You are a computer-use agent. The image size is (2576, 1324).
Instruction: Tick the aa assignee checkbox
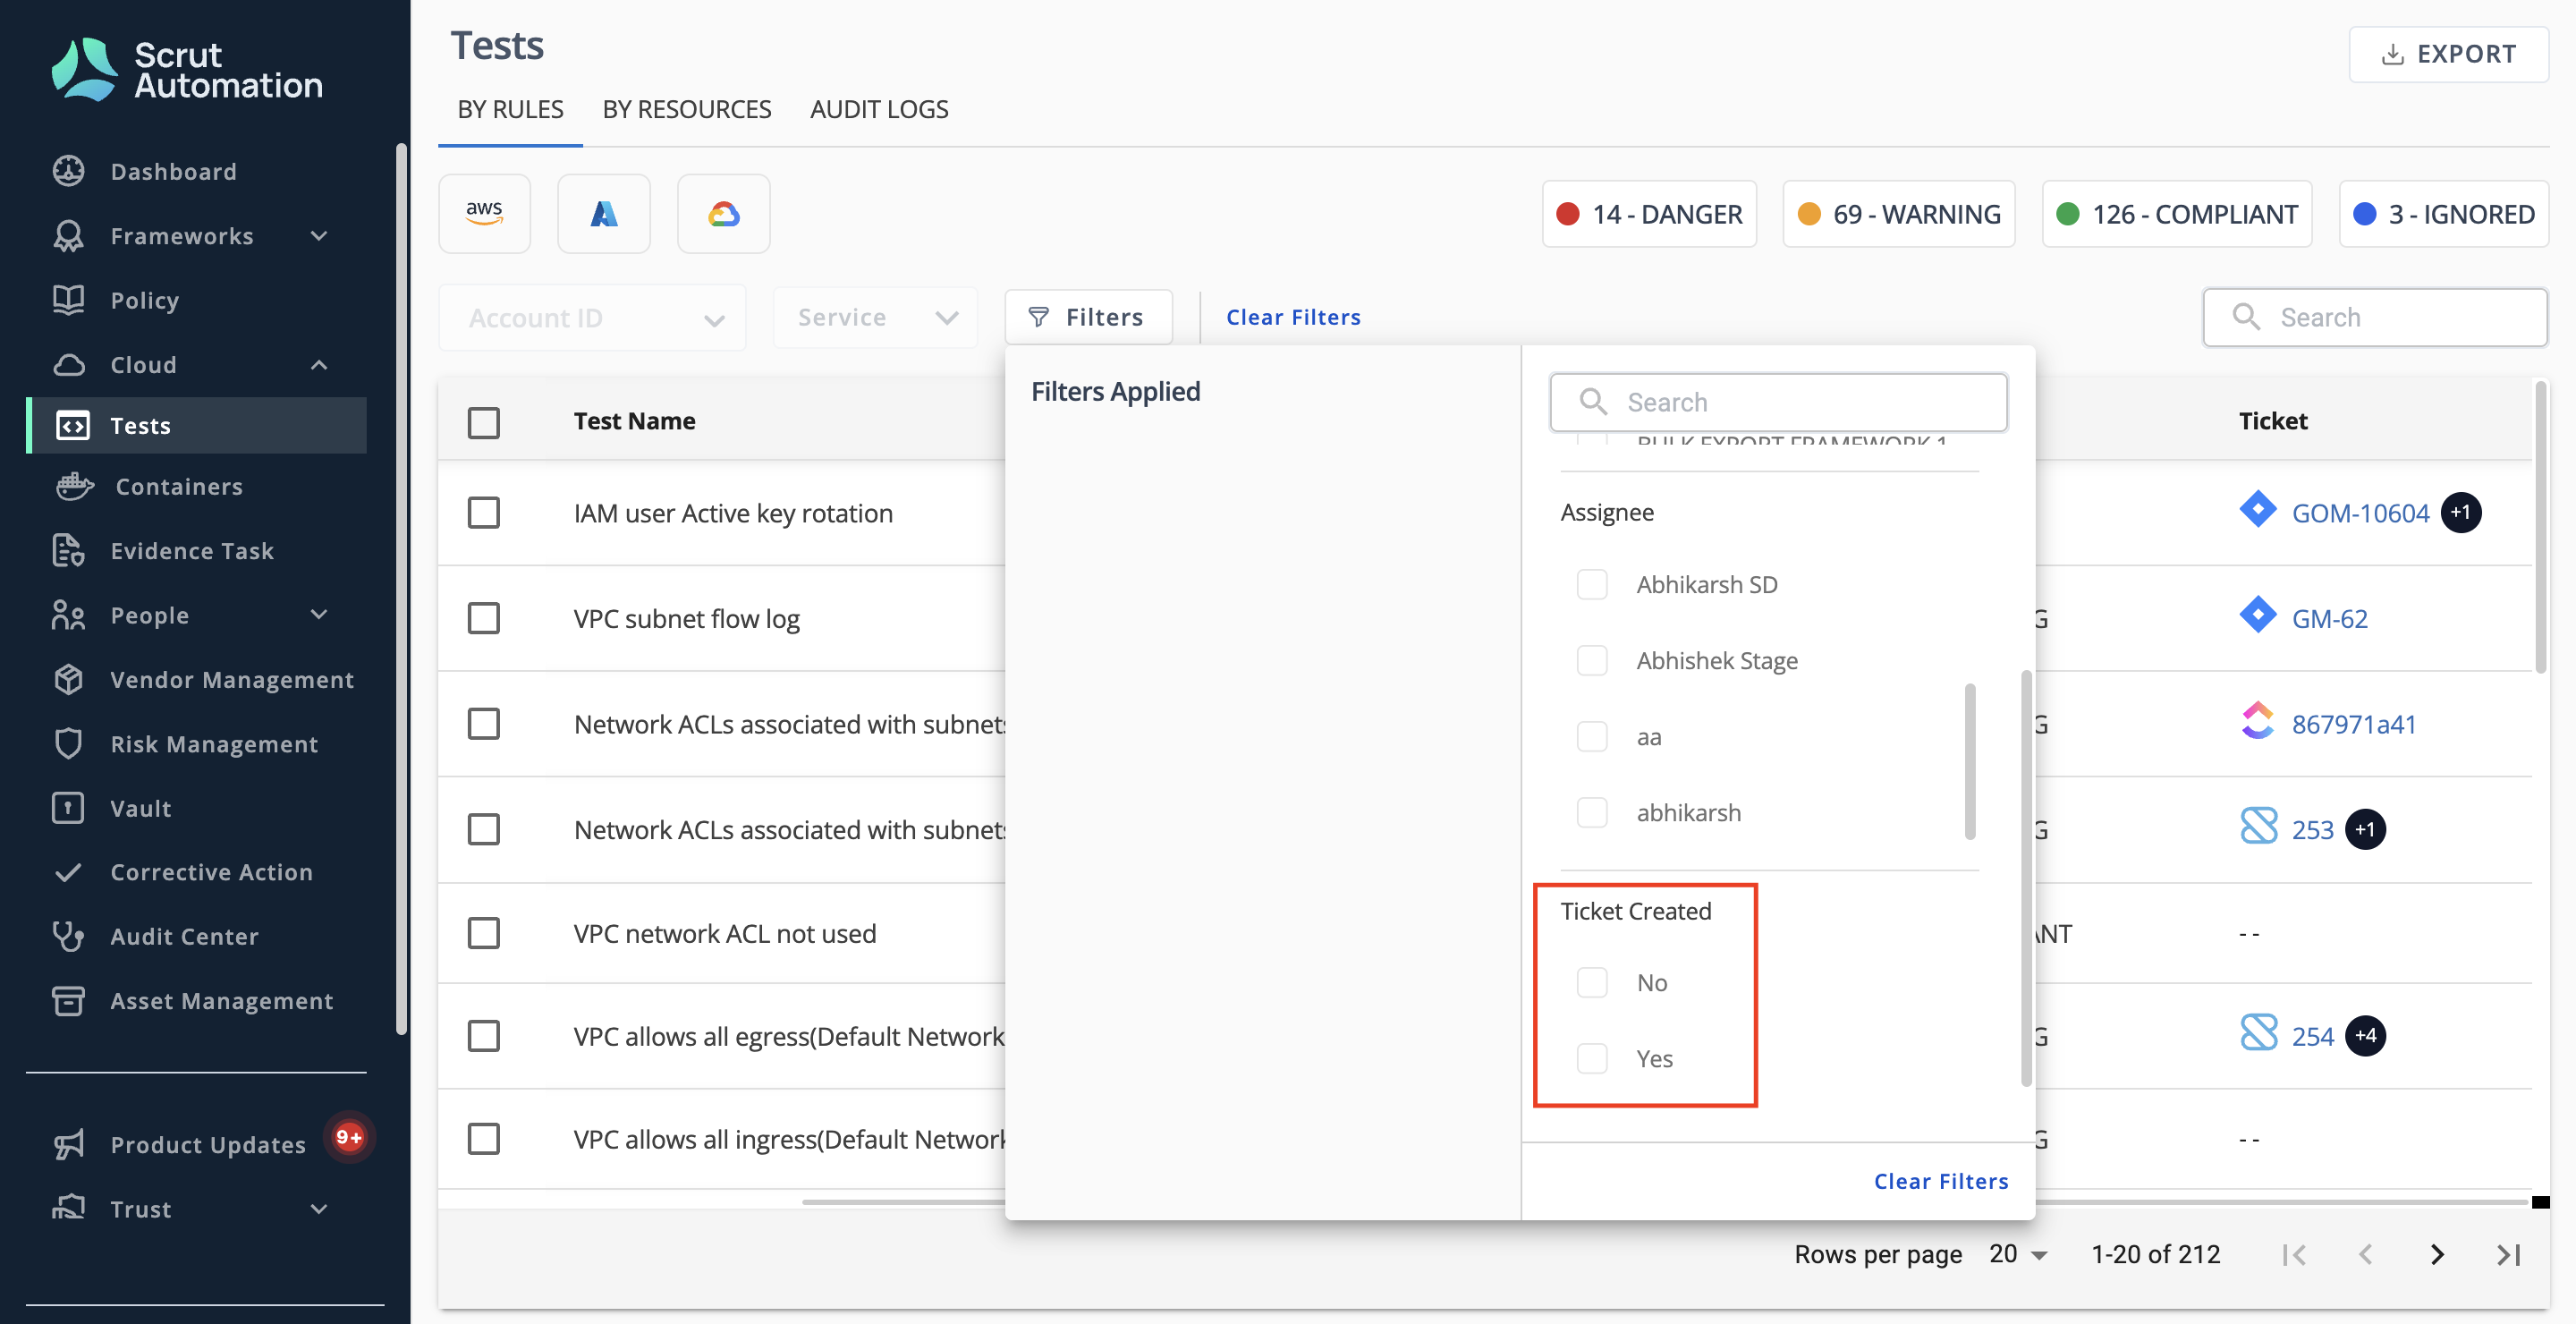coord(1592,736)
